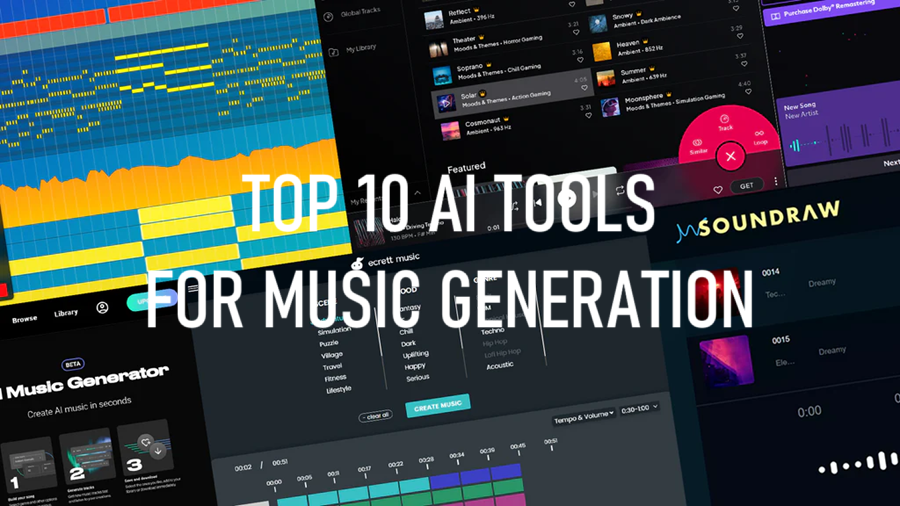Open the three-dot menu beside GET
The height and width of the screenshot is (506, 900).
pyautogui.click(x=776, y=182)
